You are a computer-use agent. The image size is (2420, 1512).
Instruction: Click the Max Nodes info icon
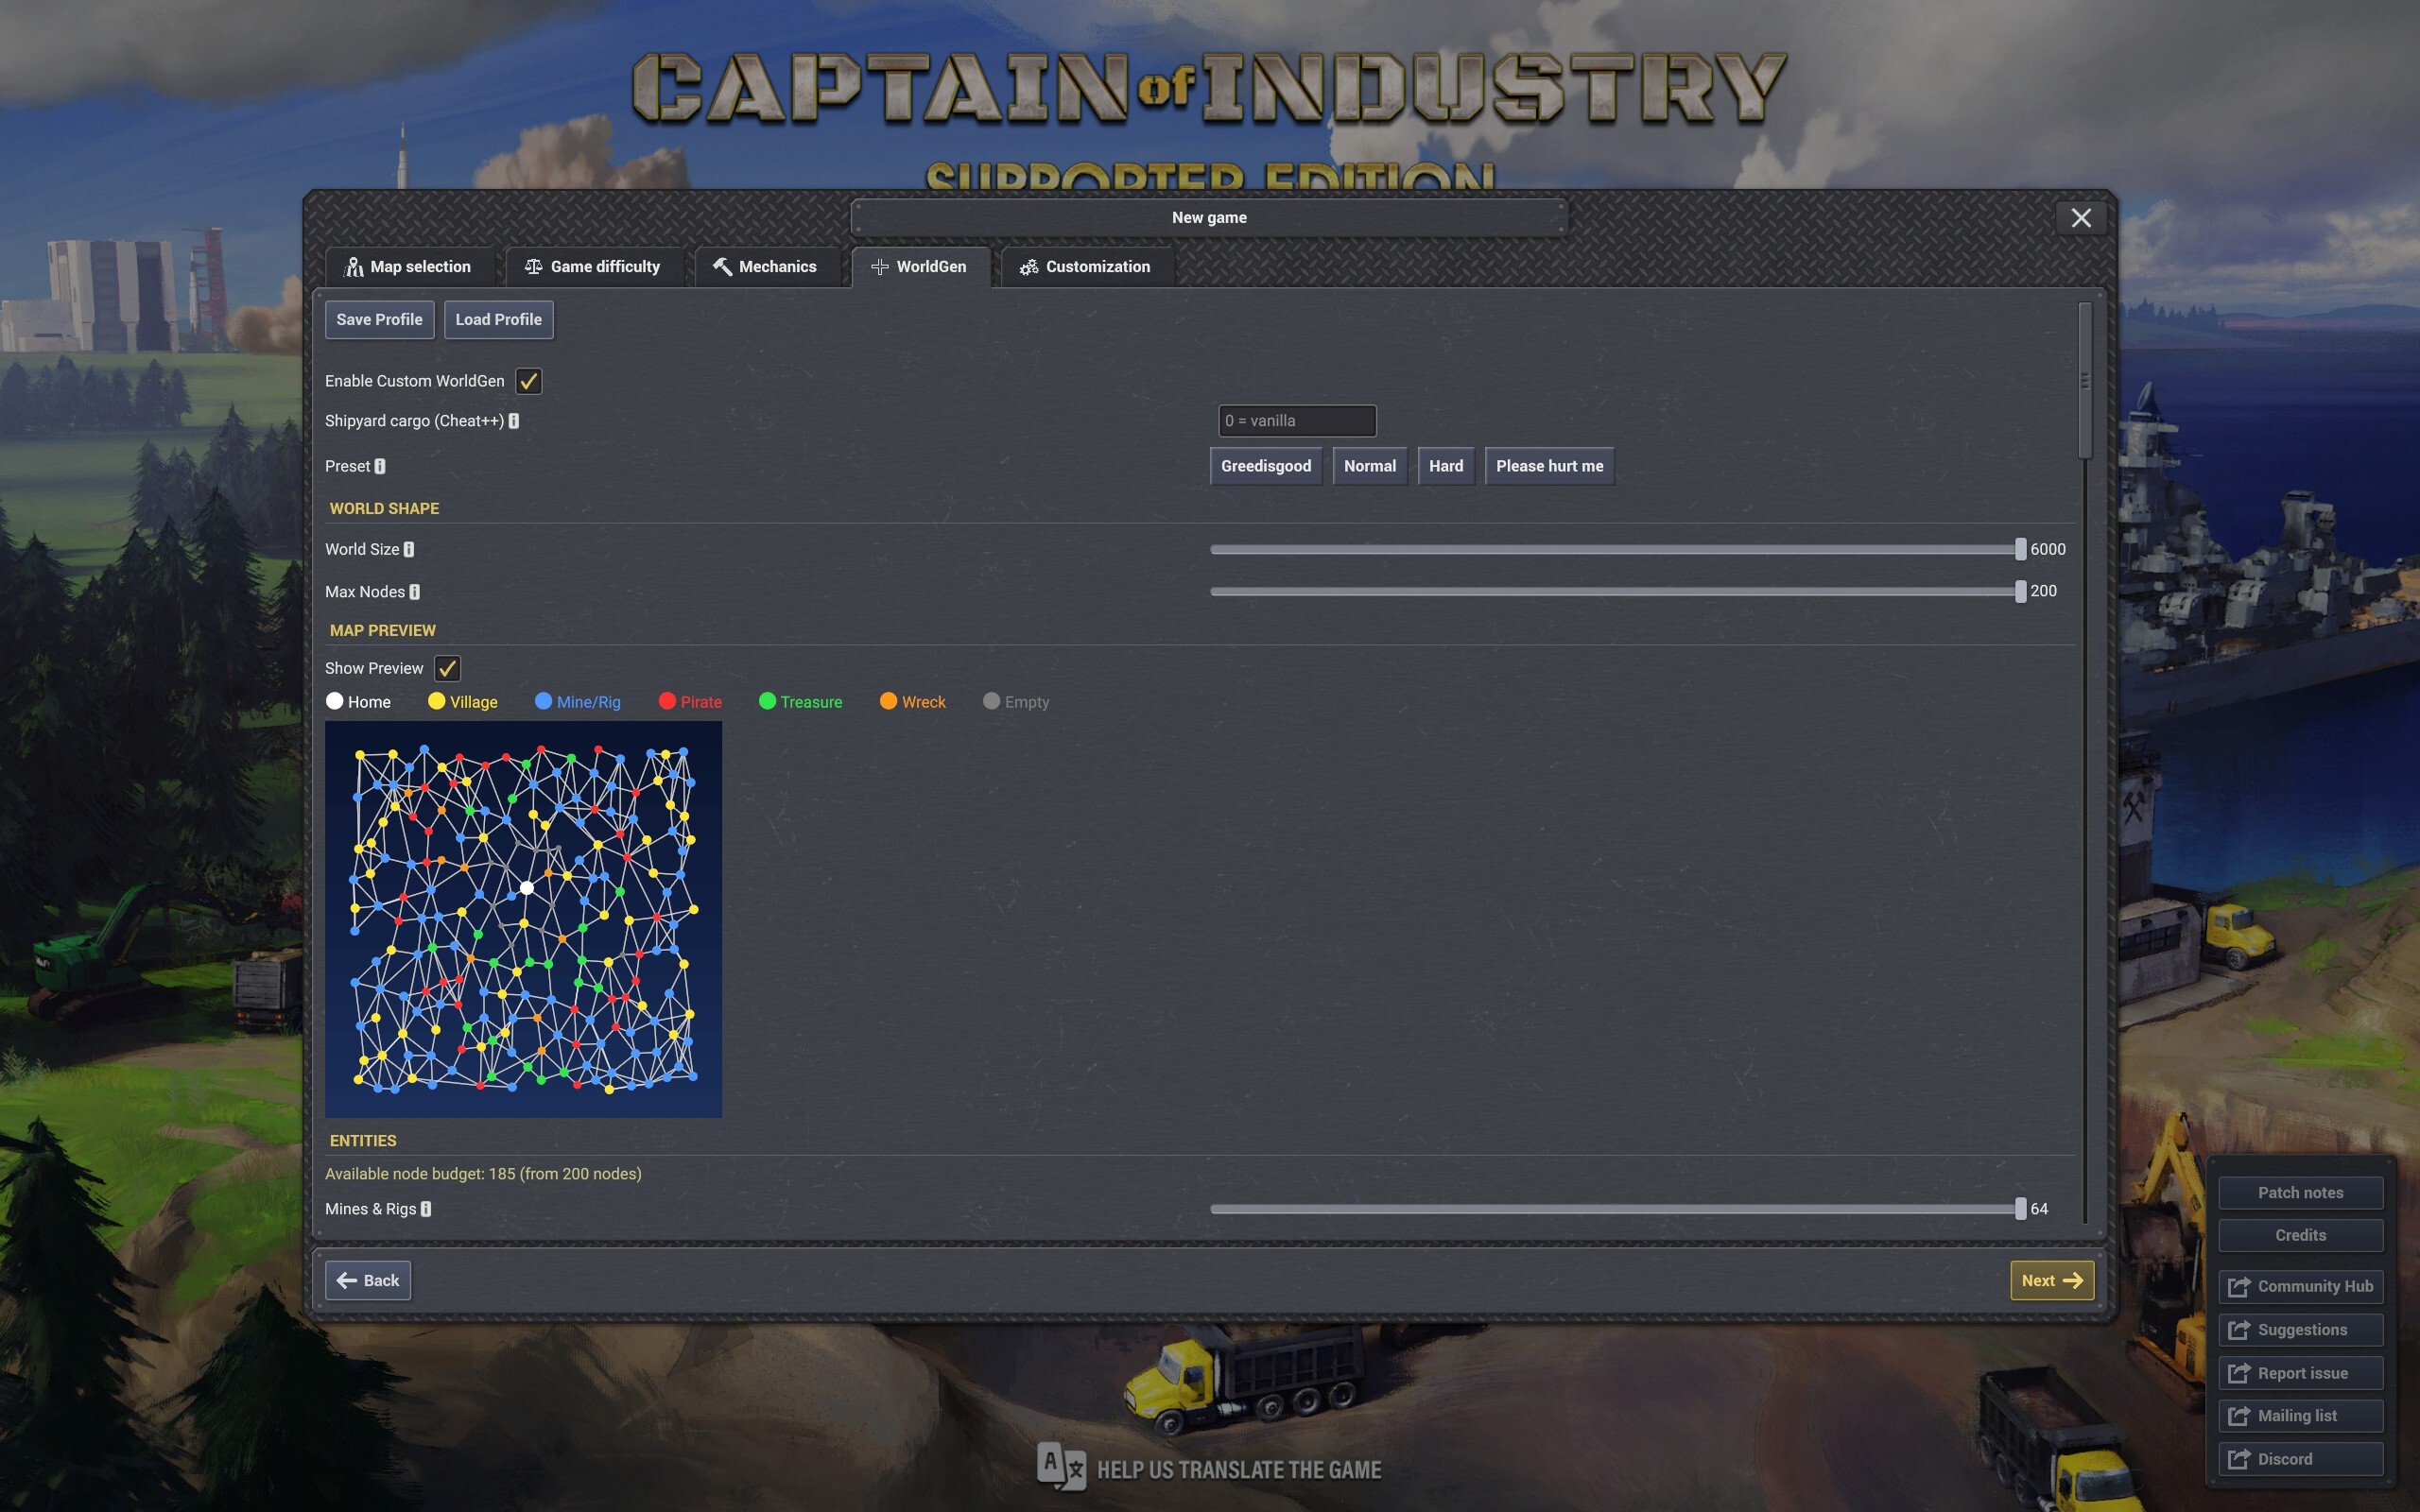415,592
